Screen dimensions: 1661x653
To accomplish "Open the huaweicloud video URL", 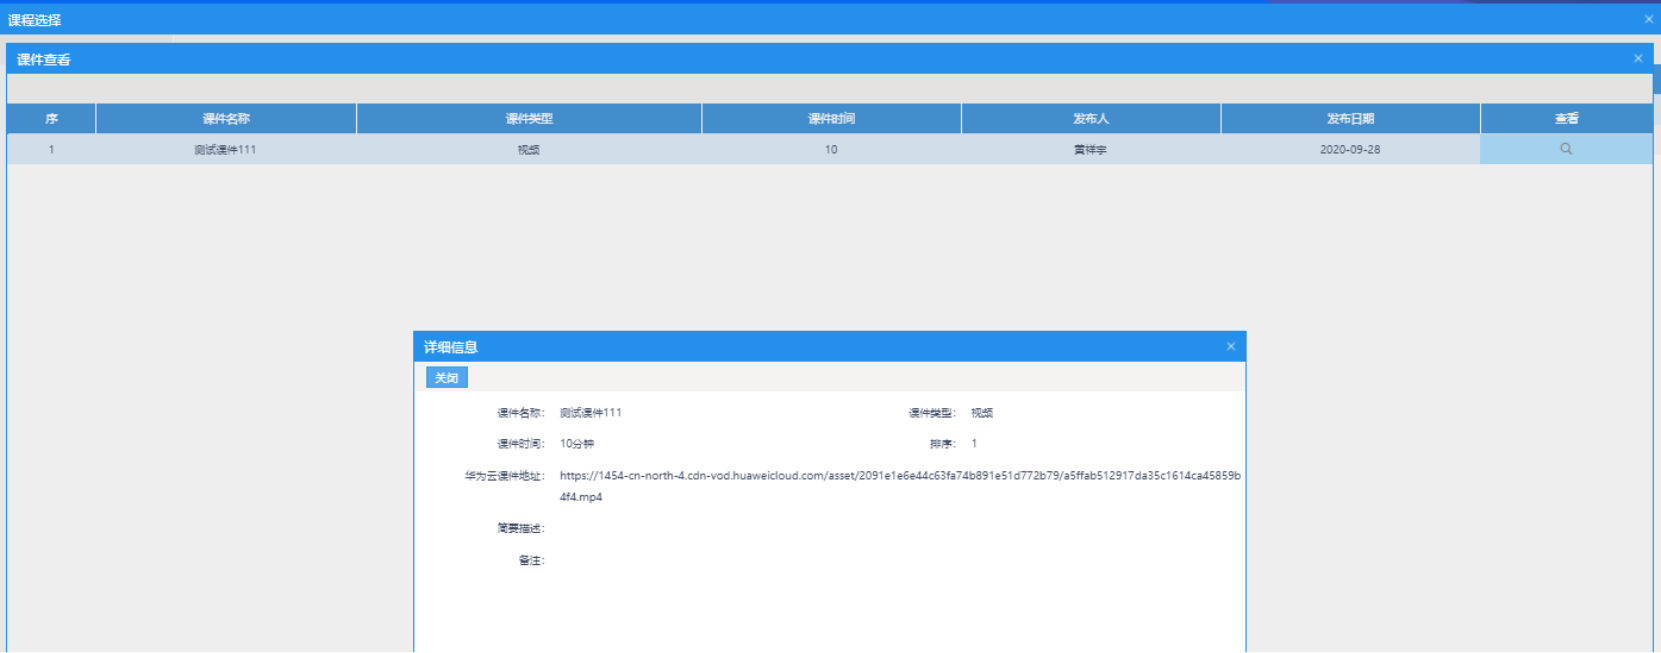I will point(899,476).
